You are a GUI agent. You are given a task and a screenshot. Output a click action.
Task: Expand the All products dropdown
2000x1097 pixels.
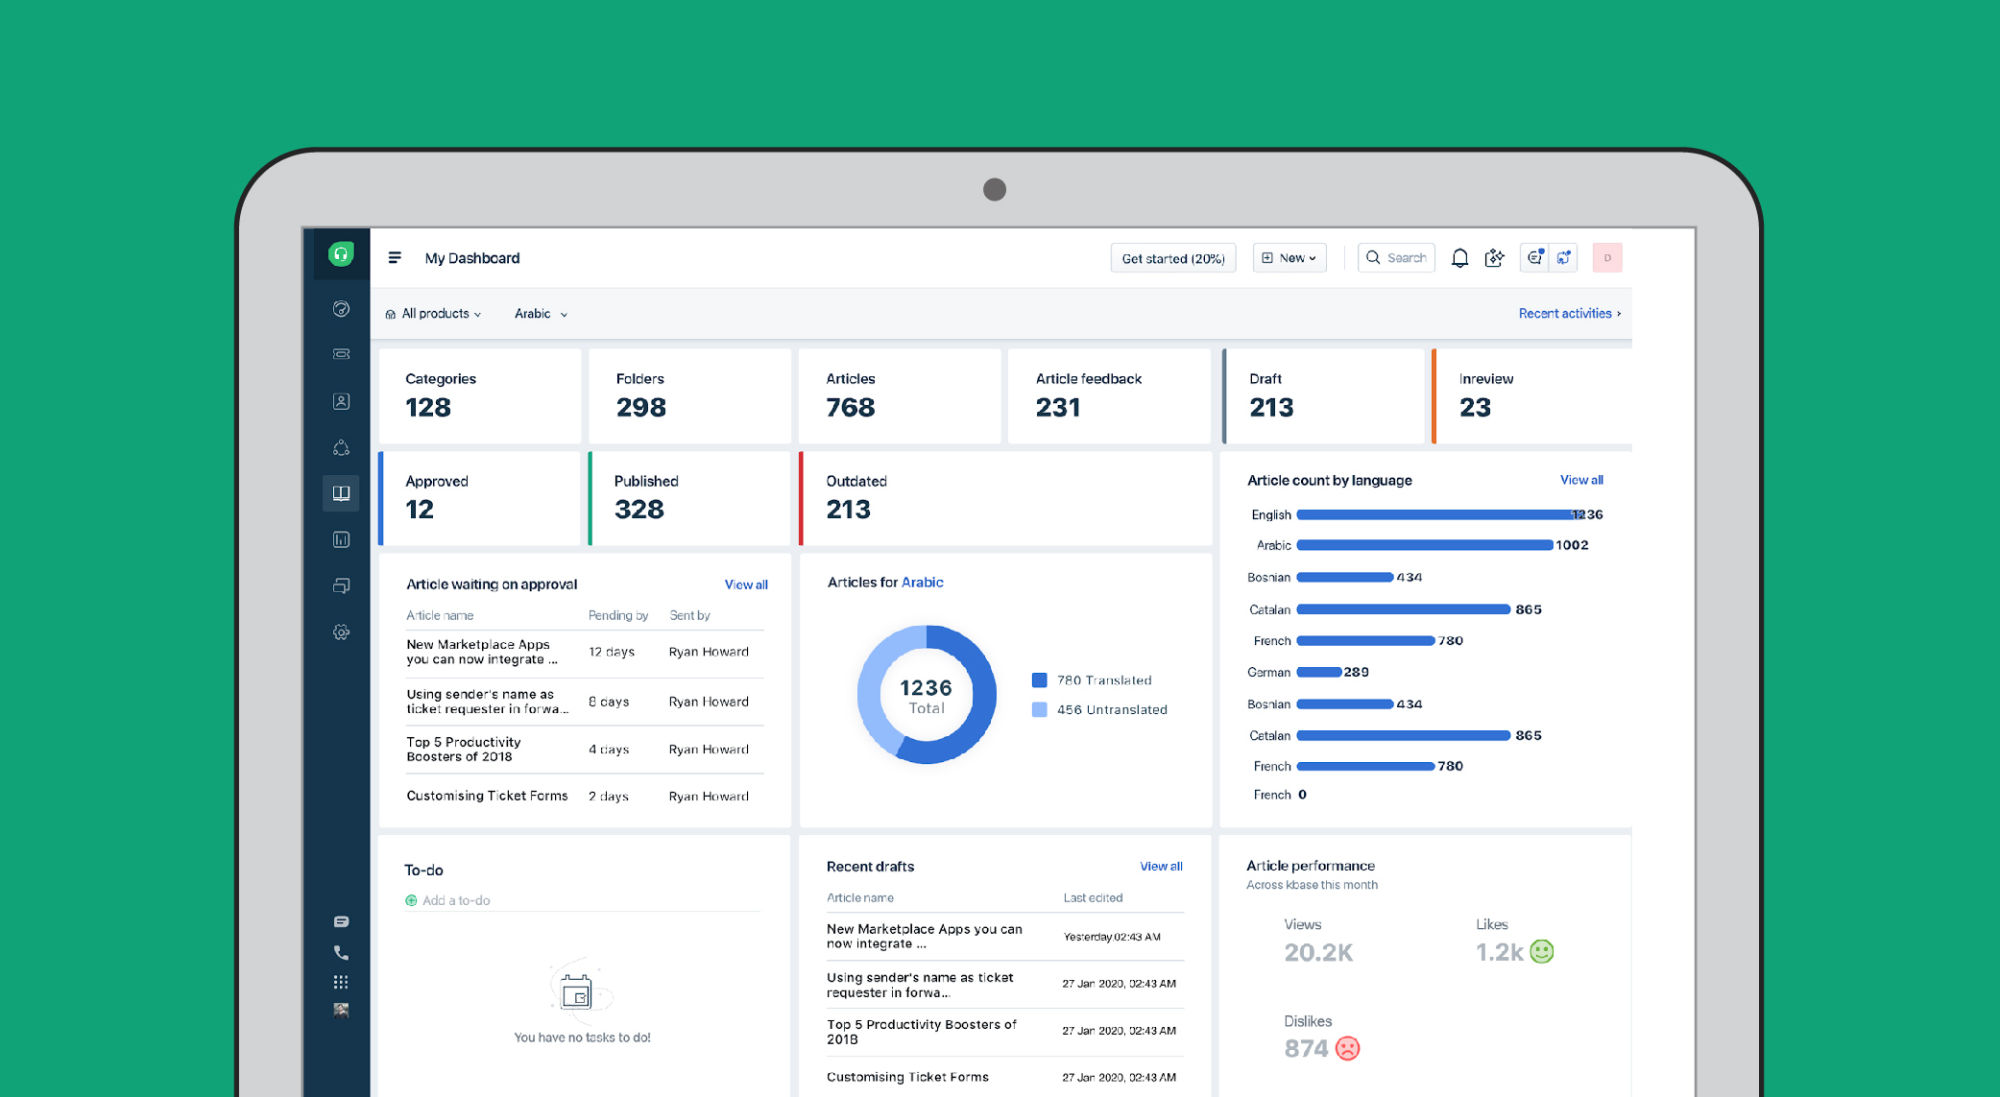pyautogui.click(x=433, y=314)
